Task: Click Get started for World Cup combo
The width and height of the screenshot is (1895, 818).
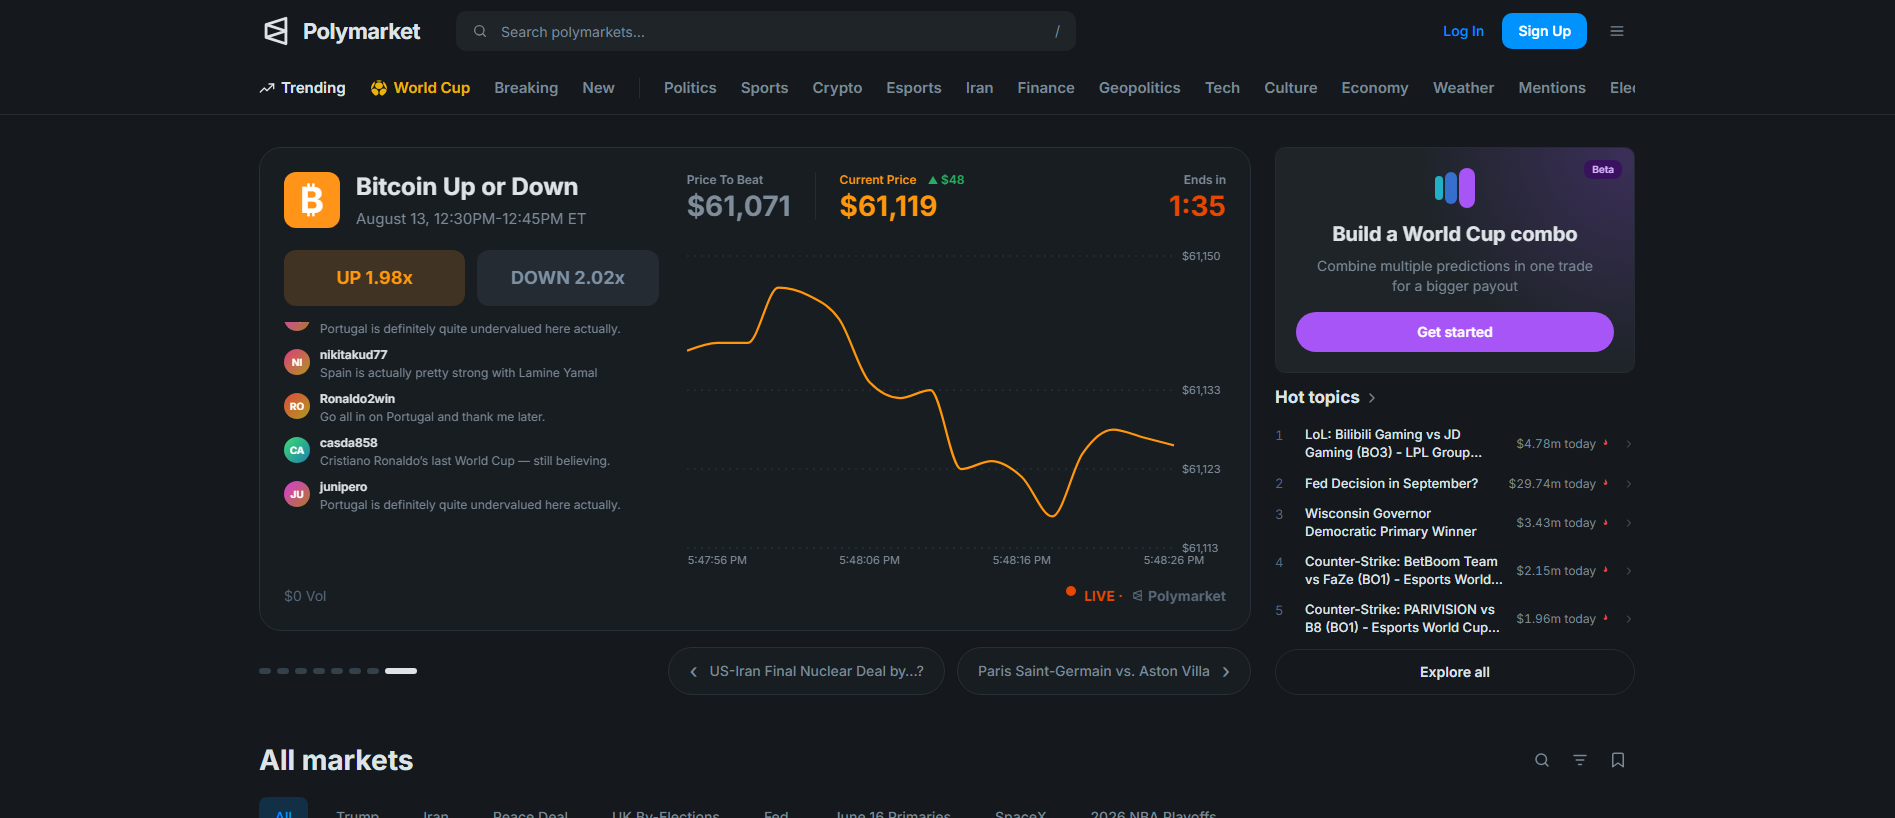Action: pyautogui.click(x=1455, y=332)
